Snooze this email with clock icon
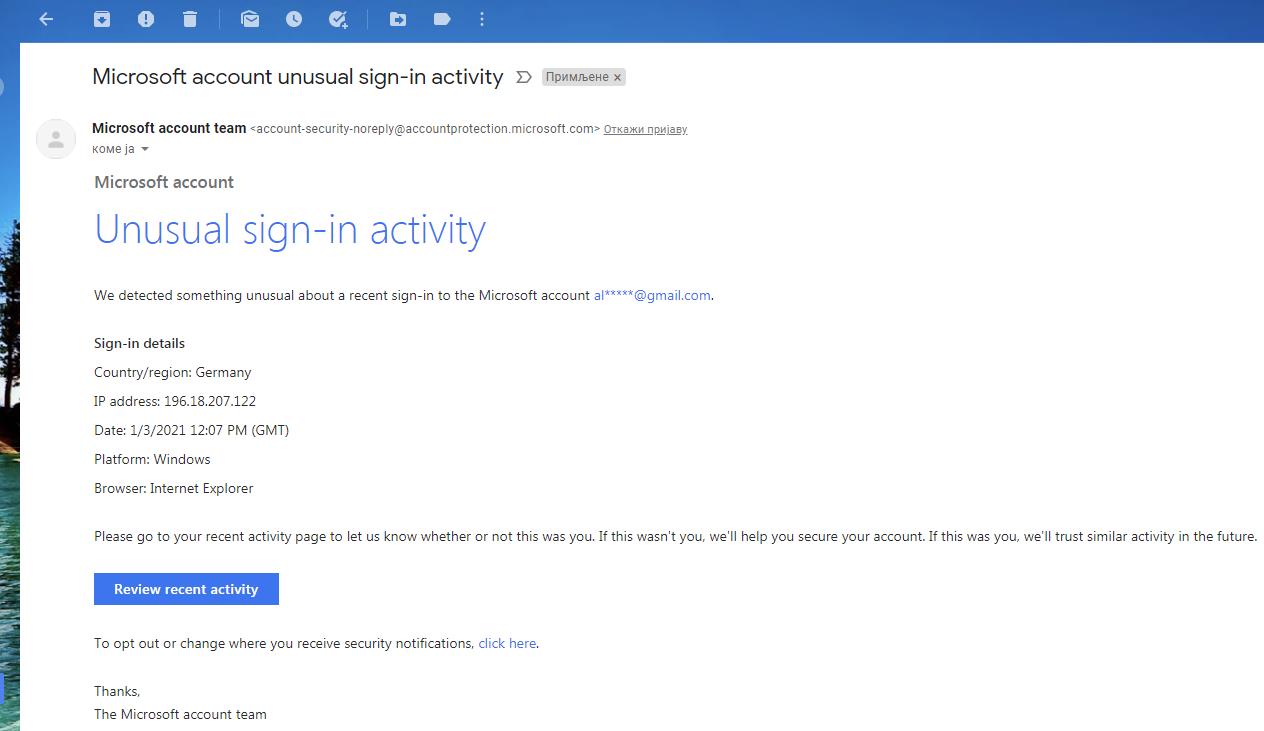 [294, 19]
